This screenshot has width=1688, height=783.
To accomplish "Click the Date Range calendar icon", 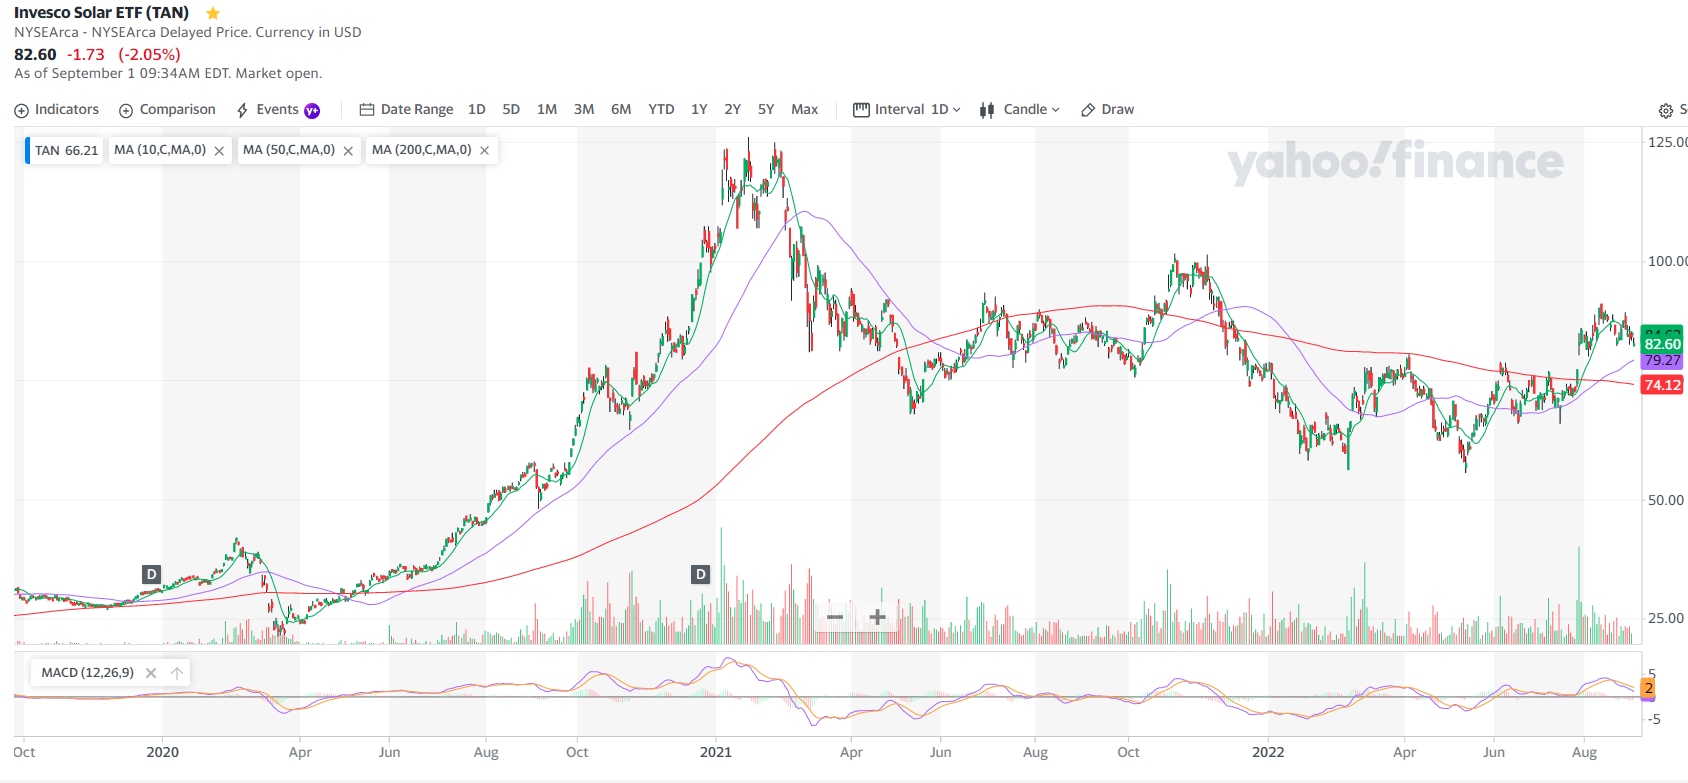I will coord(367,110).
